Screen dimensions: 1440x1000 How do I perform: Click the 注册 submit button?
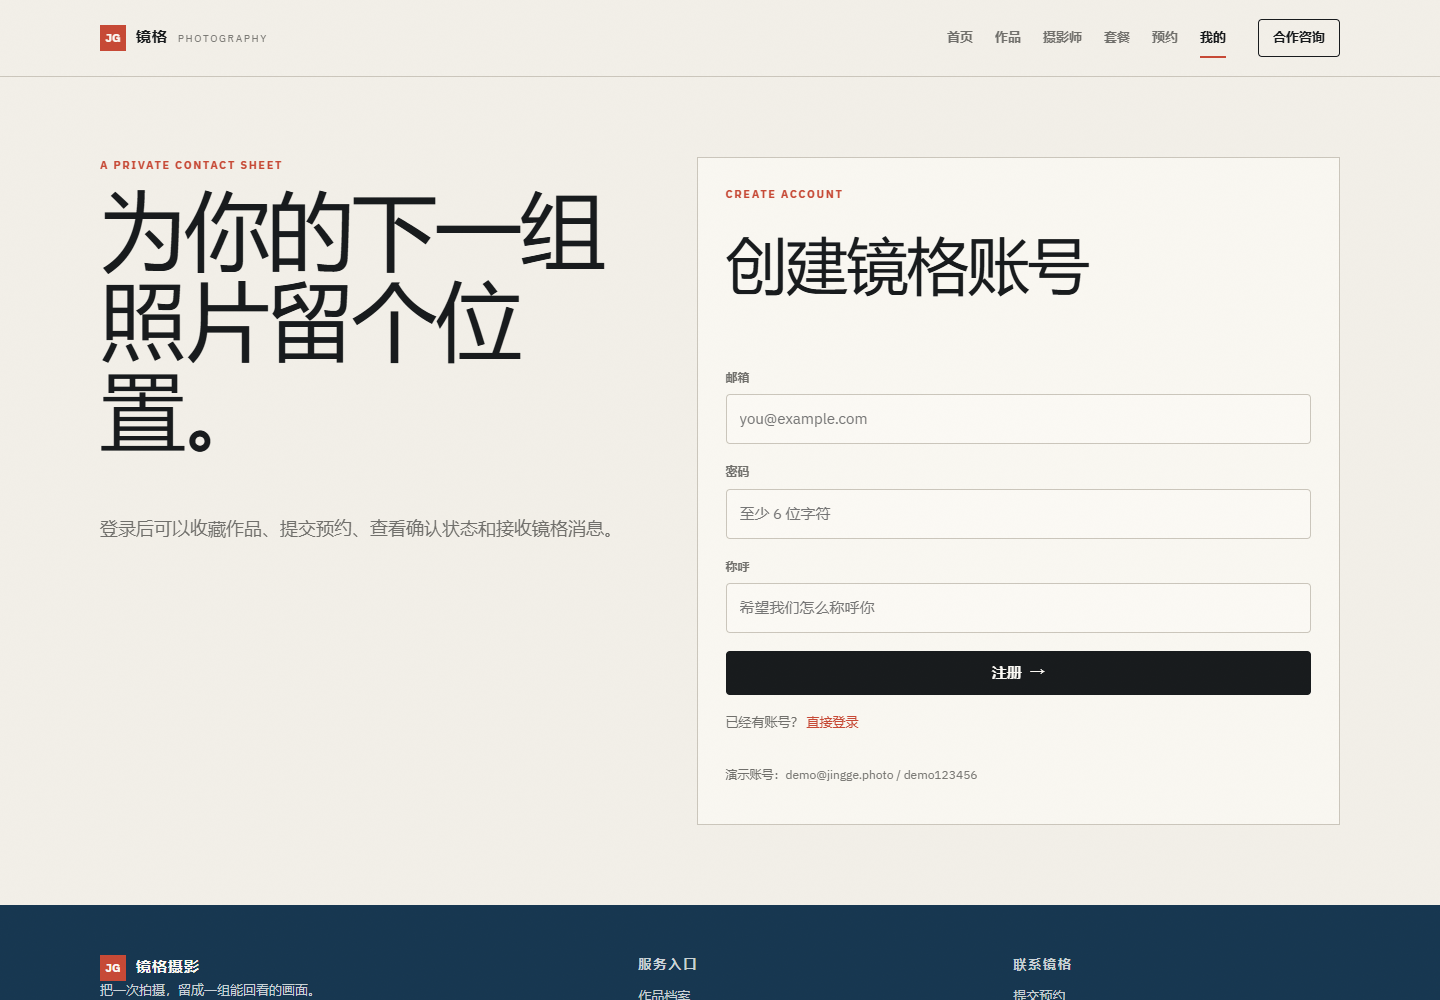point(1018,673)
